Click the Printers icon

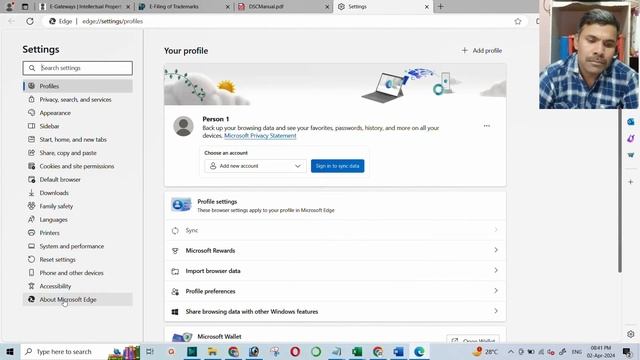31,233
